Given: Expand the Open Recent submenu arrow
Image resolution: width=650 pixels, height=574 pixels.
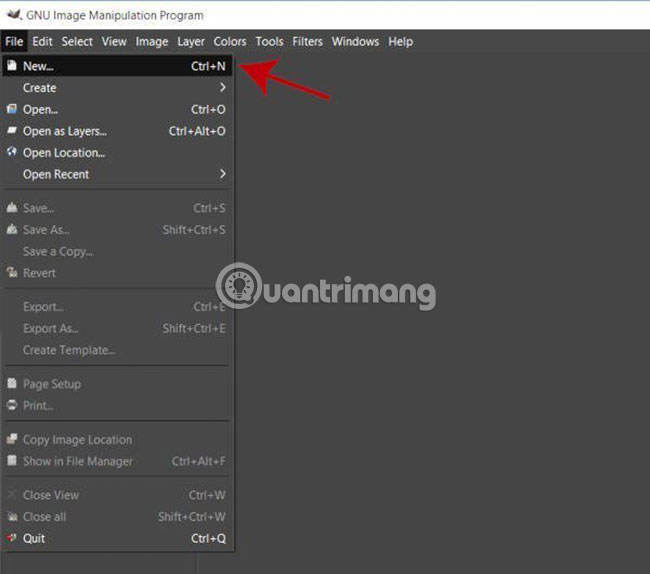Looking at the screenshot, I should 223,174.
